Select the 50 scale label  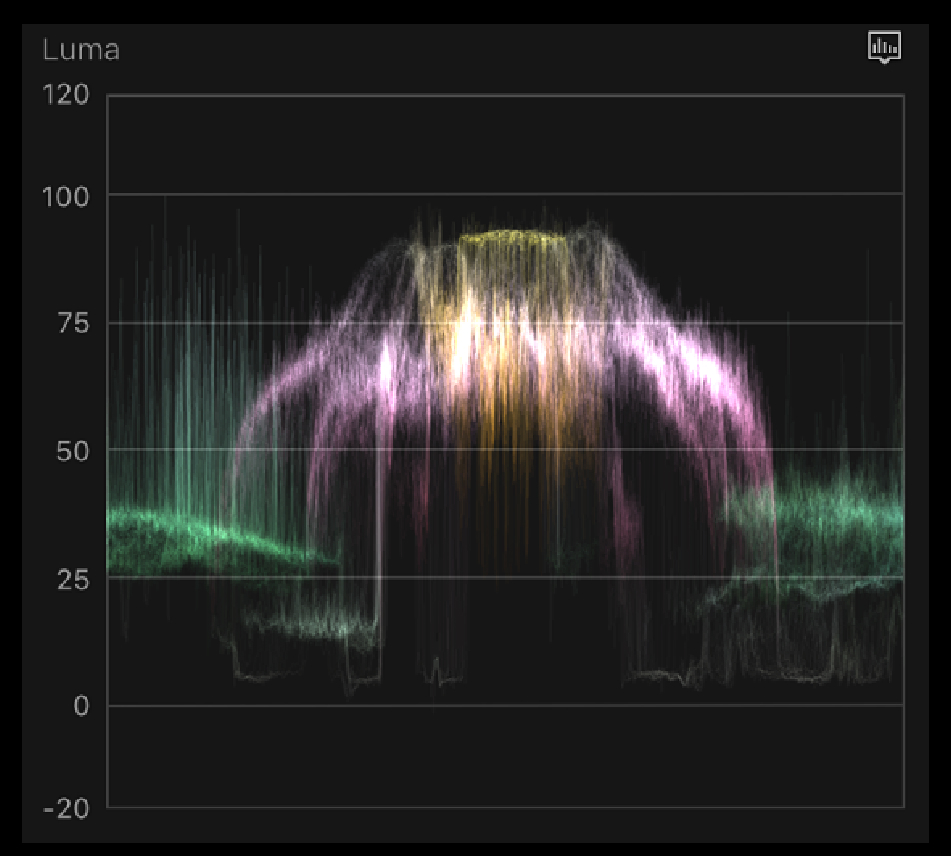72,450
